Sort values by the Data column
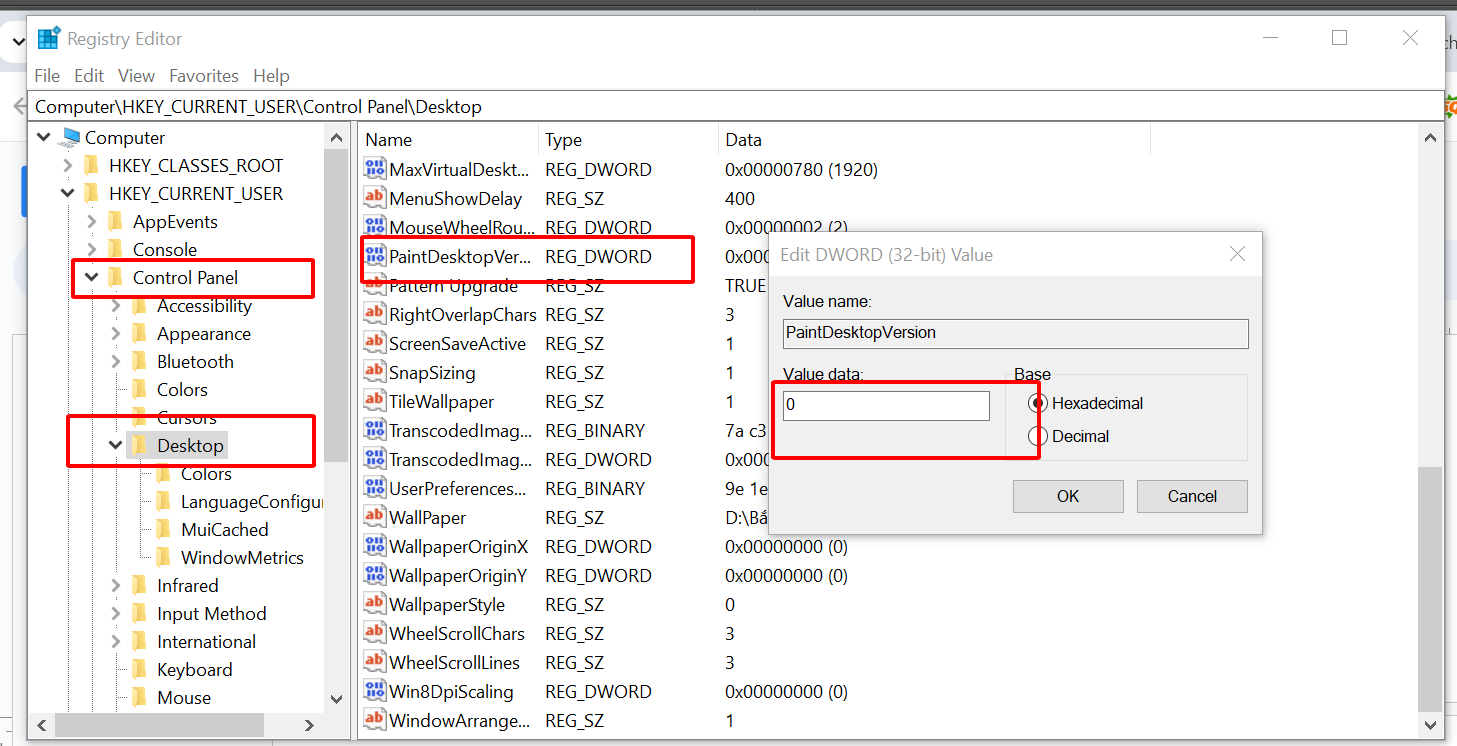The image size is (1457, 746). click(934, 140)
